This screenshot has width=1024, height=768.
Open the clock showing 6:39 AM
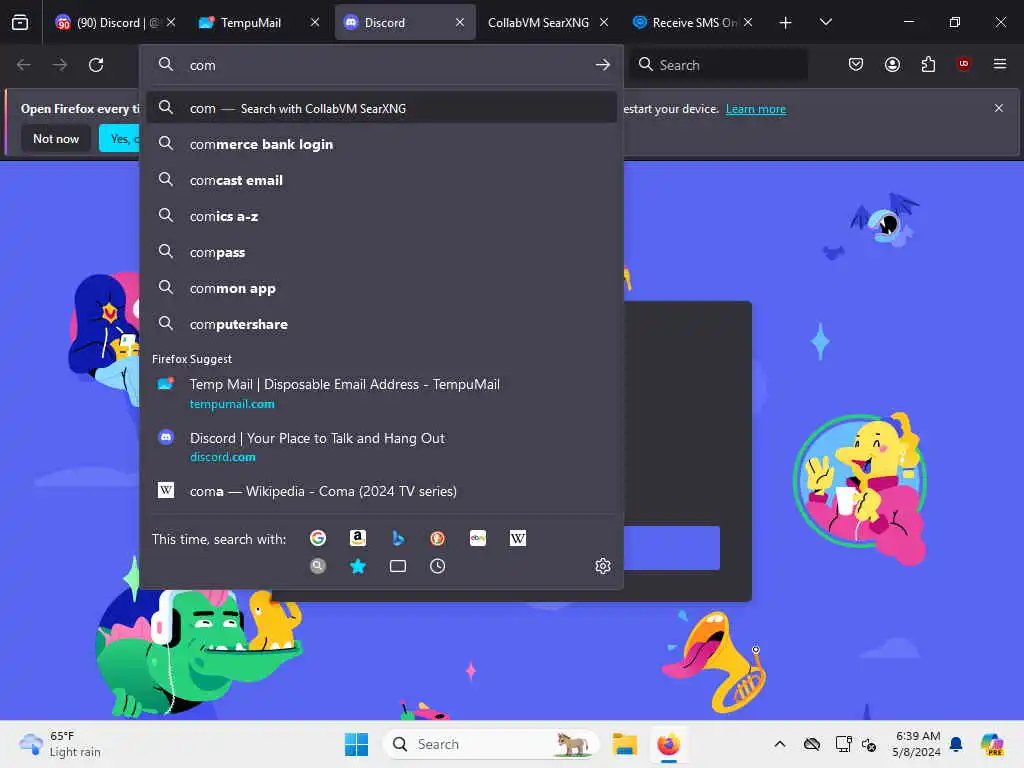(x=916, y=744)
